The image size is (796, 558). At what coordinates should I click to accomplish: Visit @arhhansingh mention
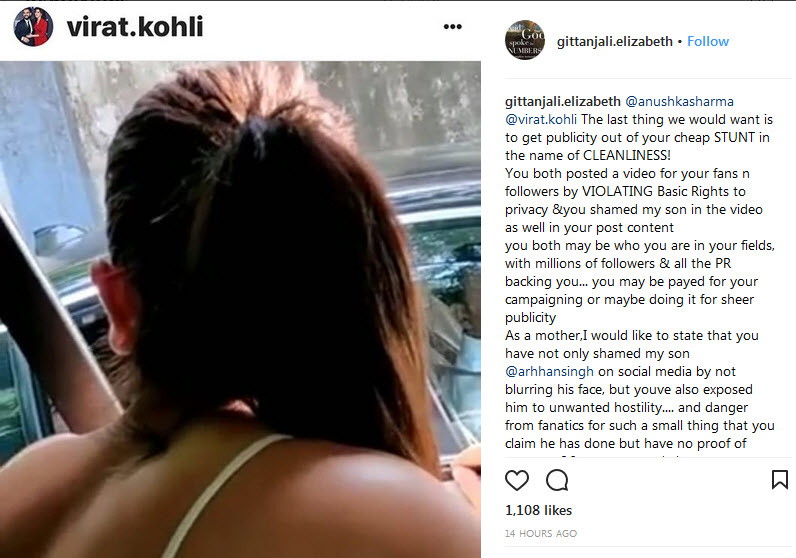pyautogui.click(x=549, y=372)
